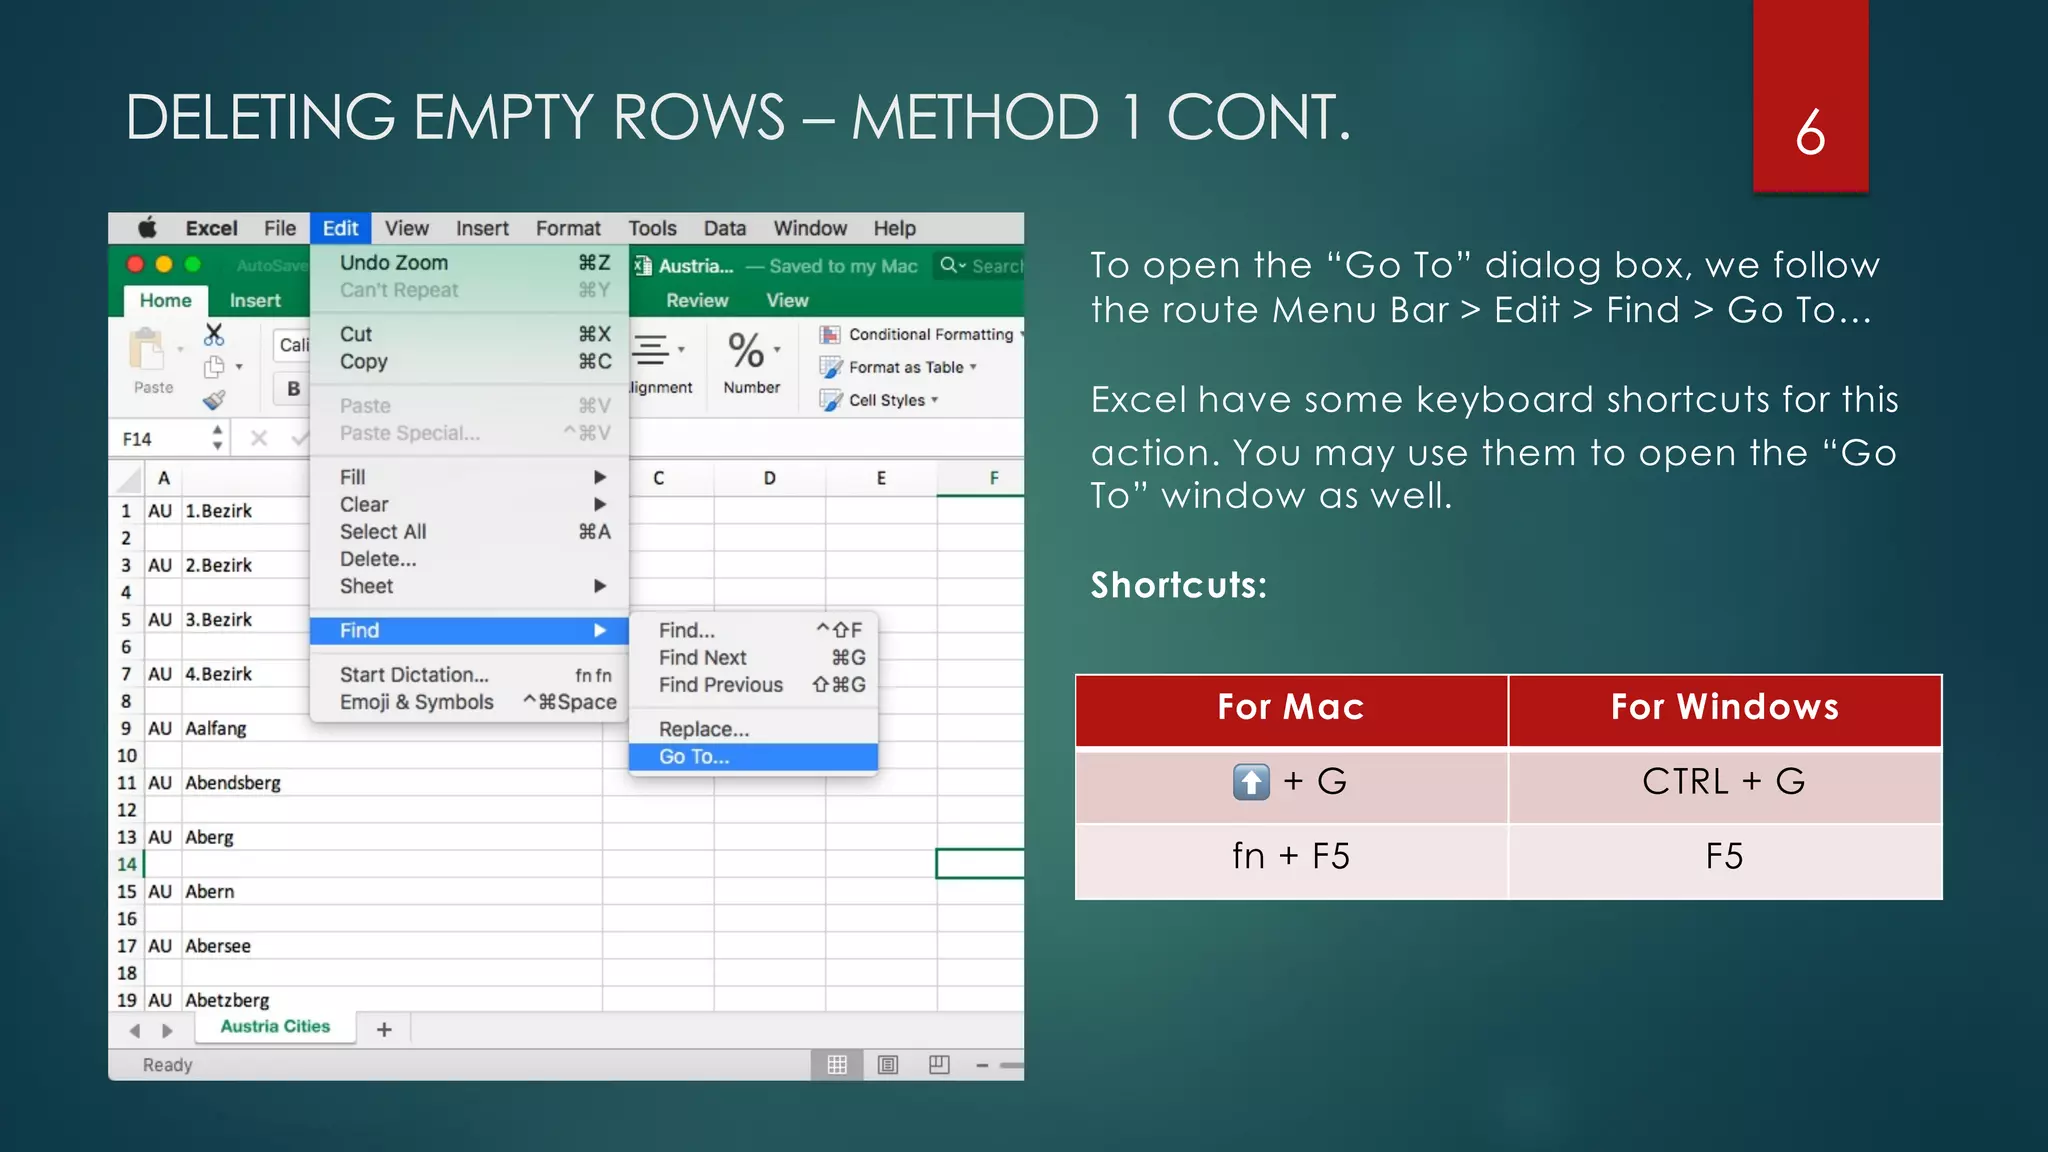Select the Format Painter brush icon
Viewport: 2048px width, 1152px height.
(214, 401)
